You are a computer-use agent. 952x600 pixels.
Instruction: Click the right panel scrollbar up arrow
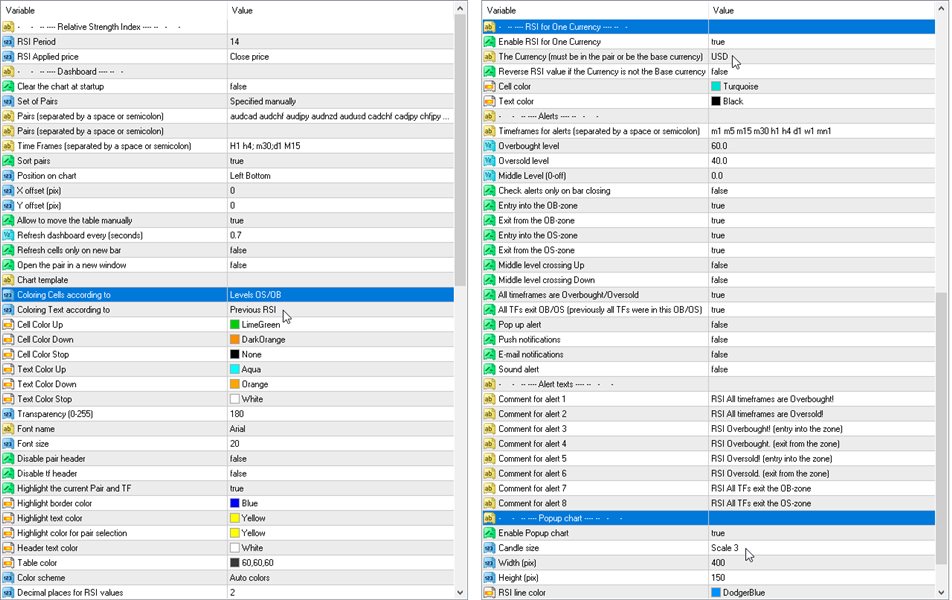click(941, 9)
